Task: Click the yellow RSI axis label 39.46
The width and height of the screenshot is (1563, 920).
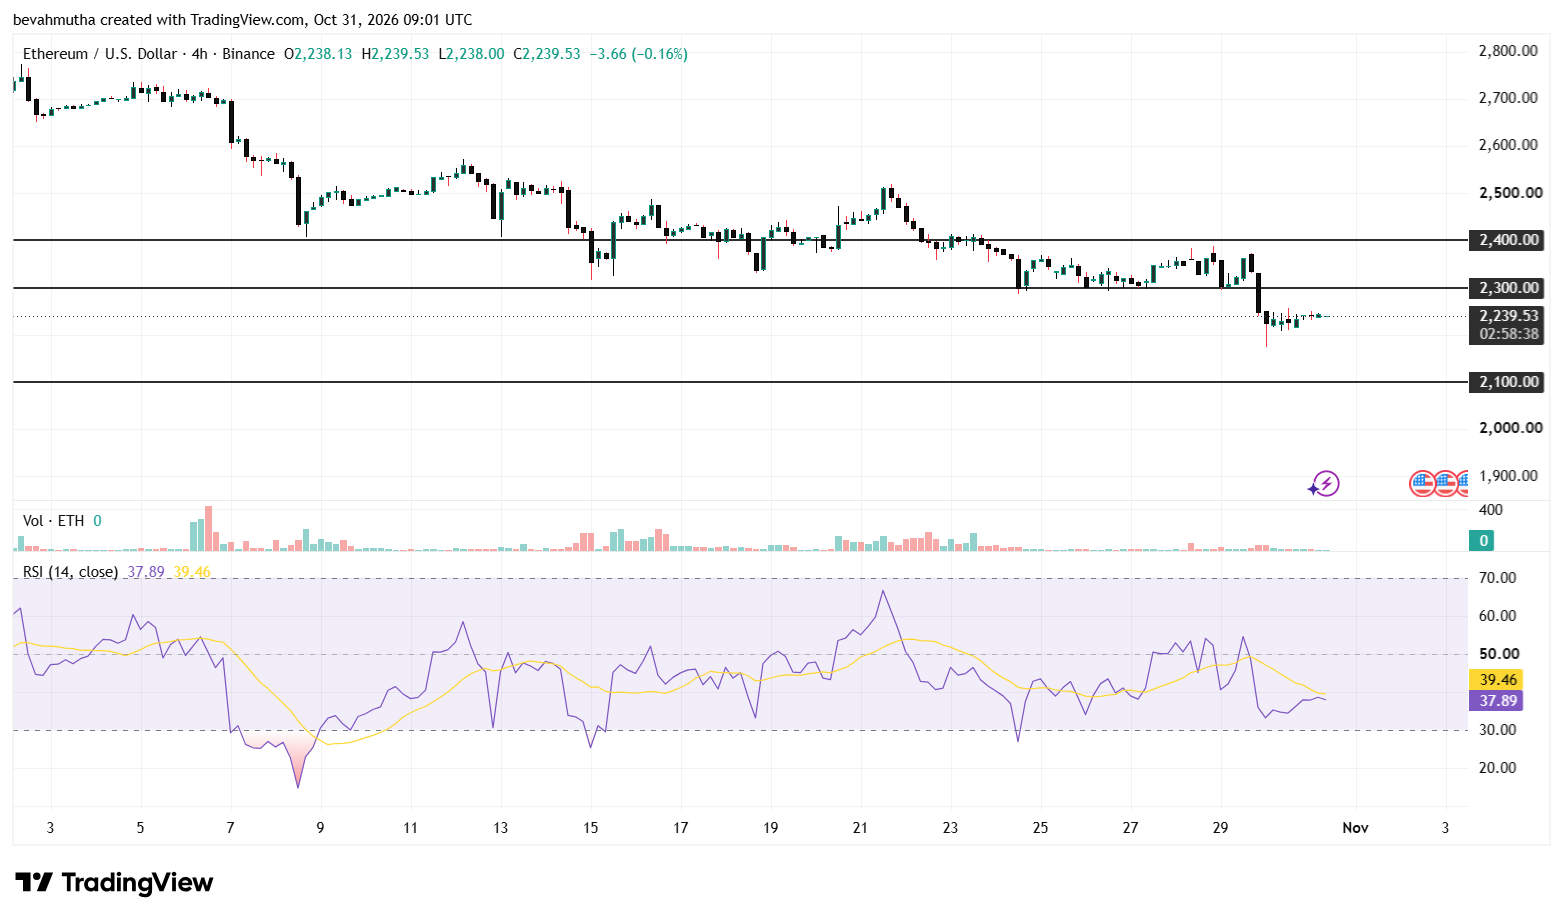Action: (1497, 680)
